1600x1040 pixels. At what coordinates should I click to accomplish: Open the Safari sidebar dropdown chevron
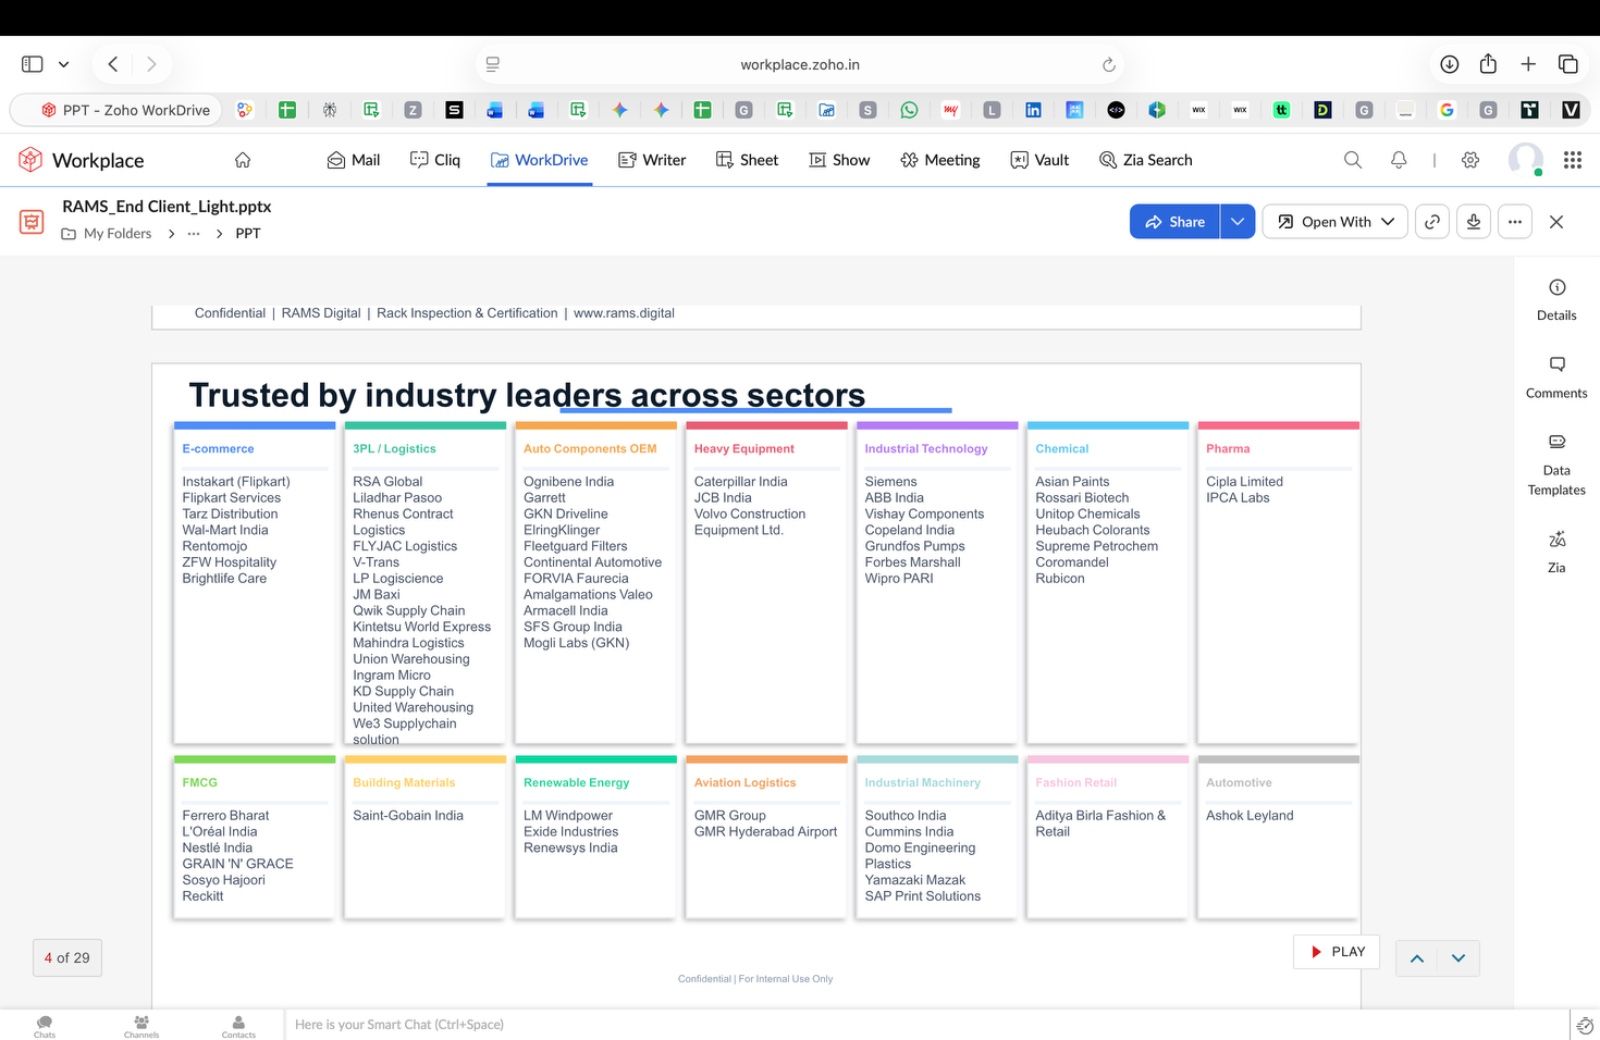point(64,64)
